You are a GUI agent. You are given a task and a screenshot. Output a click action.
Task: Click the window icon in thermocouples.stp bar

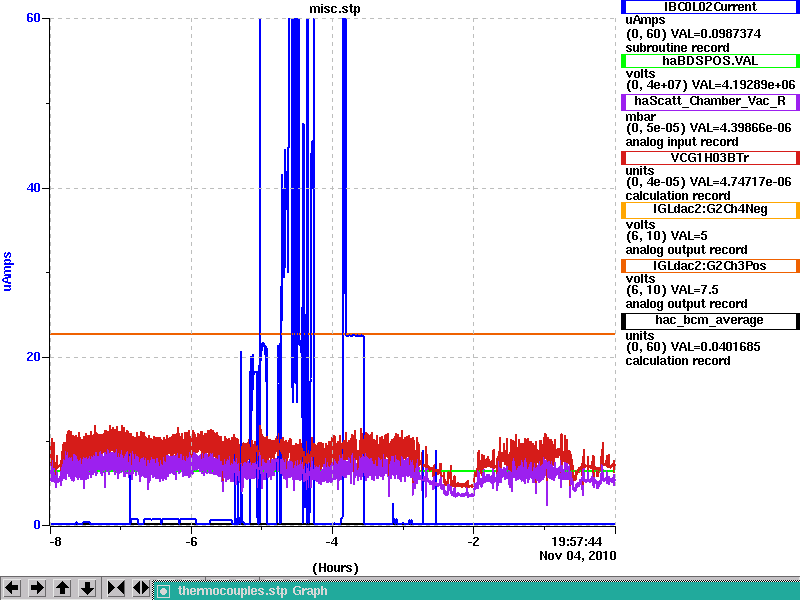(x=163, y=591)
